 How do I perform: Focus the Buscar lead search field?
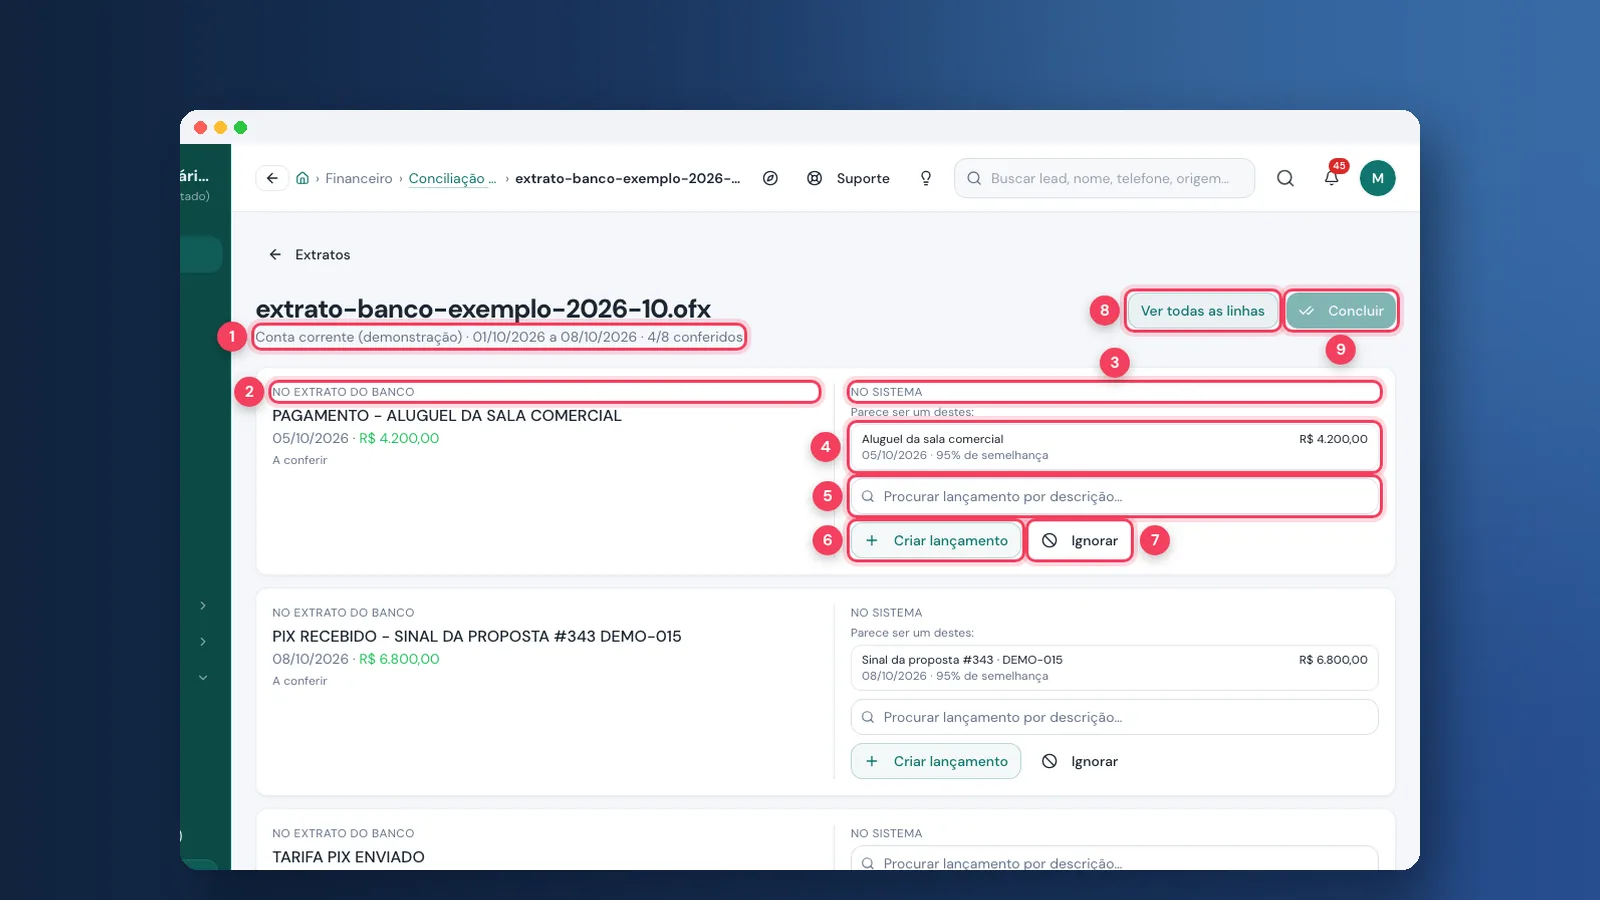pyautogui.click(x=1104, y=178)
